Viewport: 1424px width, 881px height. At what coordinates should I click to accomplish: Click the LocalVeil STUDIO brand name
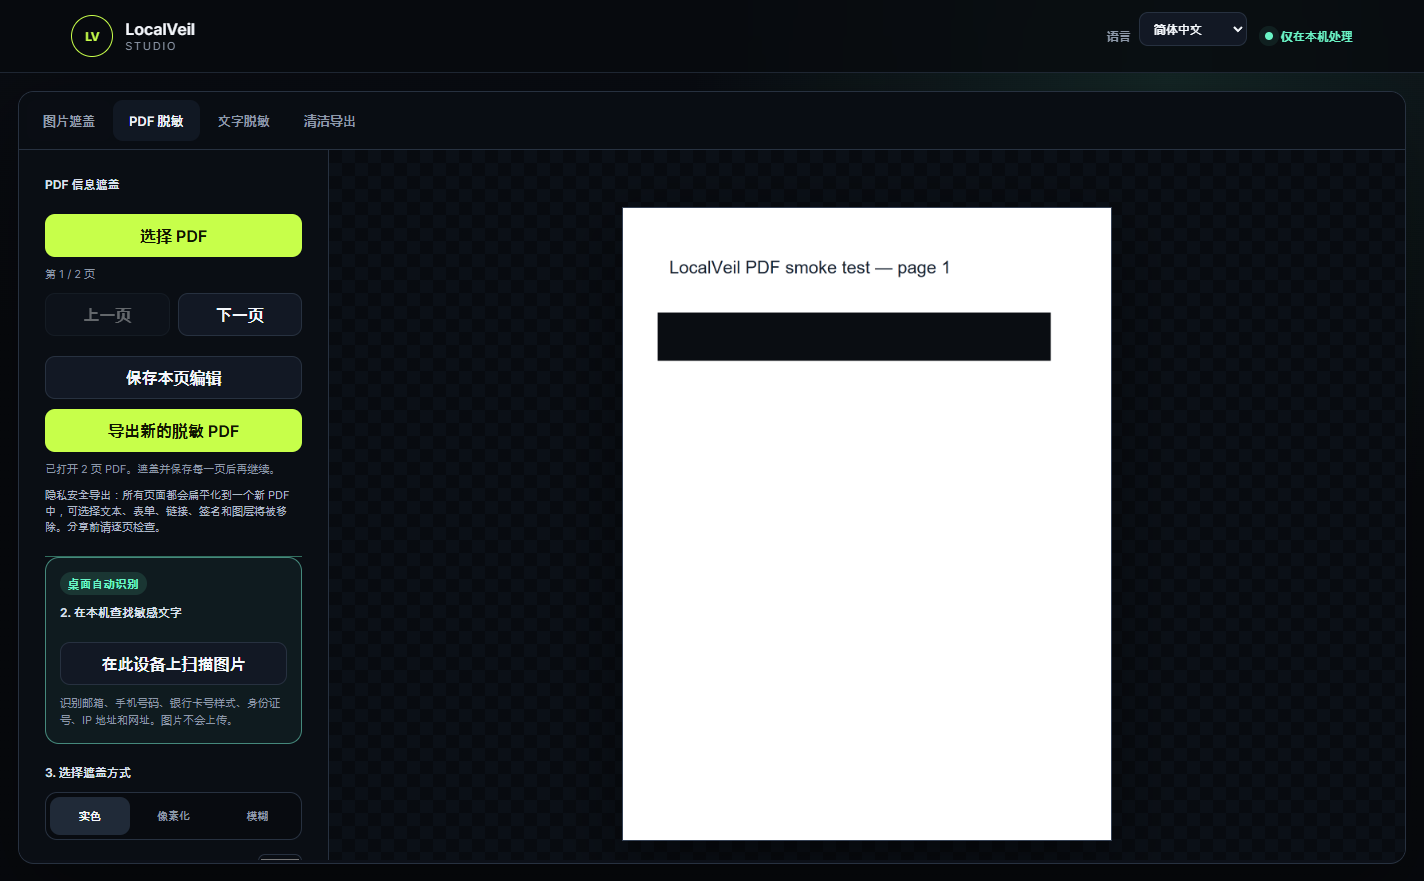160,36
